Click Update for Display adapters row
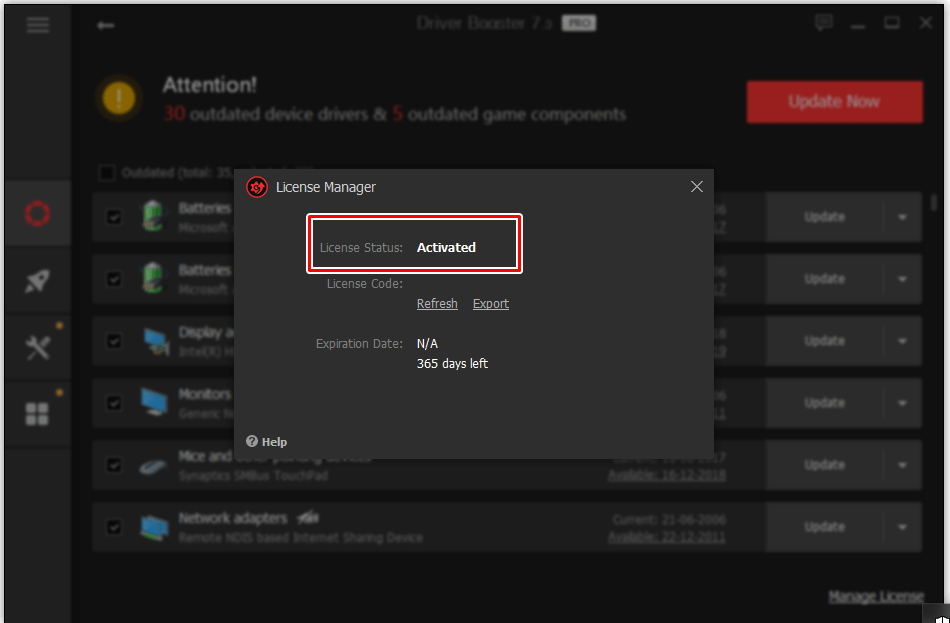This screenshot has height=623, width=950. pyautogui.click(x=824, y=341)
